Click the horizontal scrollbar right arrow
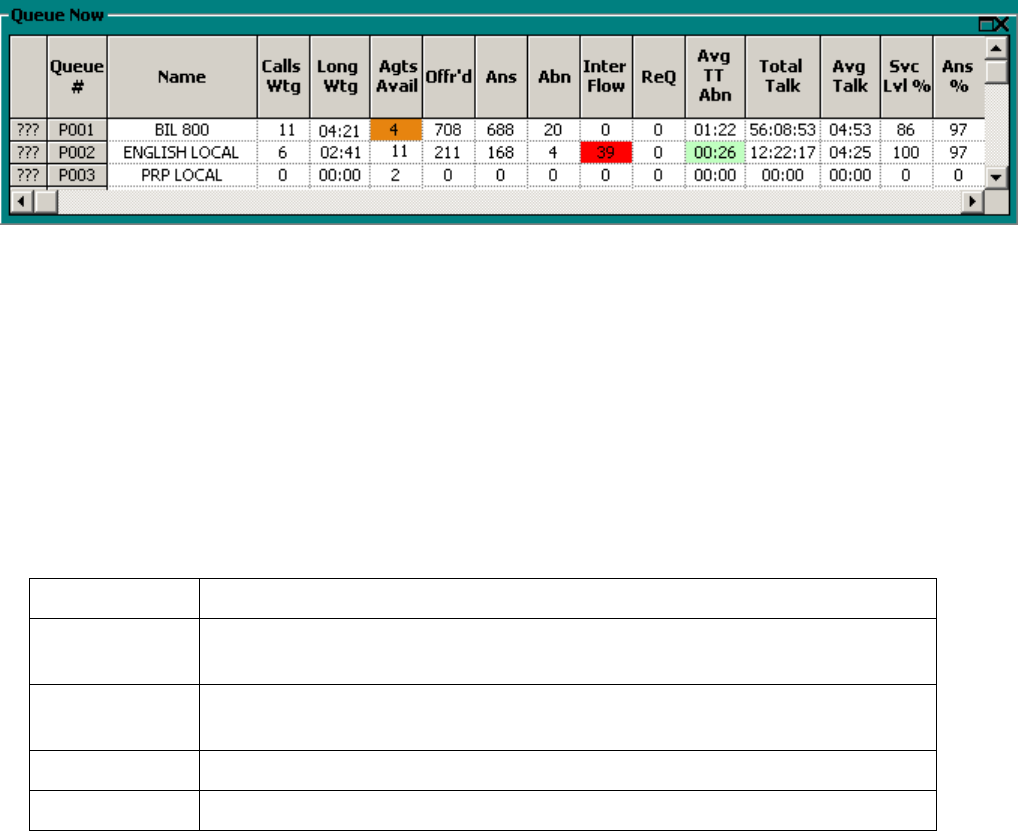The width and height of the screenshot is (1018, 831). pyautogui.click(x=972, y=201)
